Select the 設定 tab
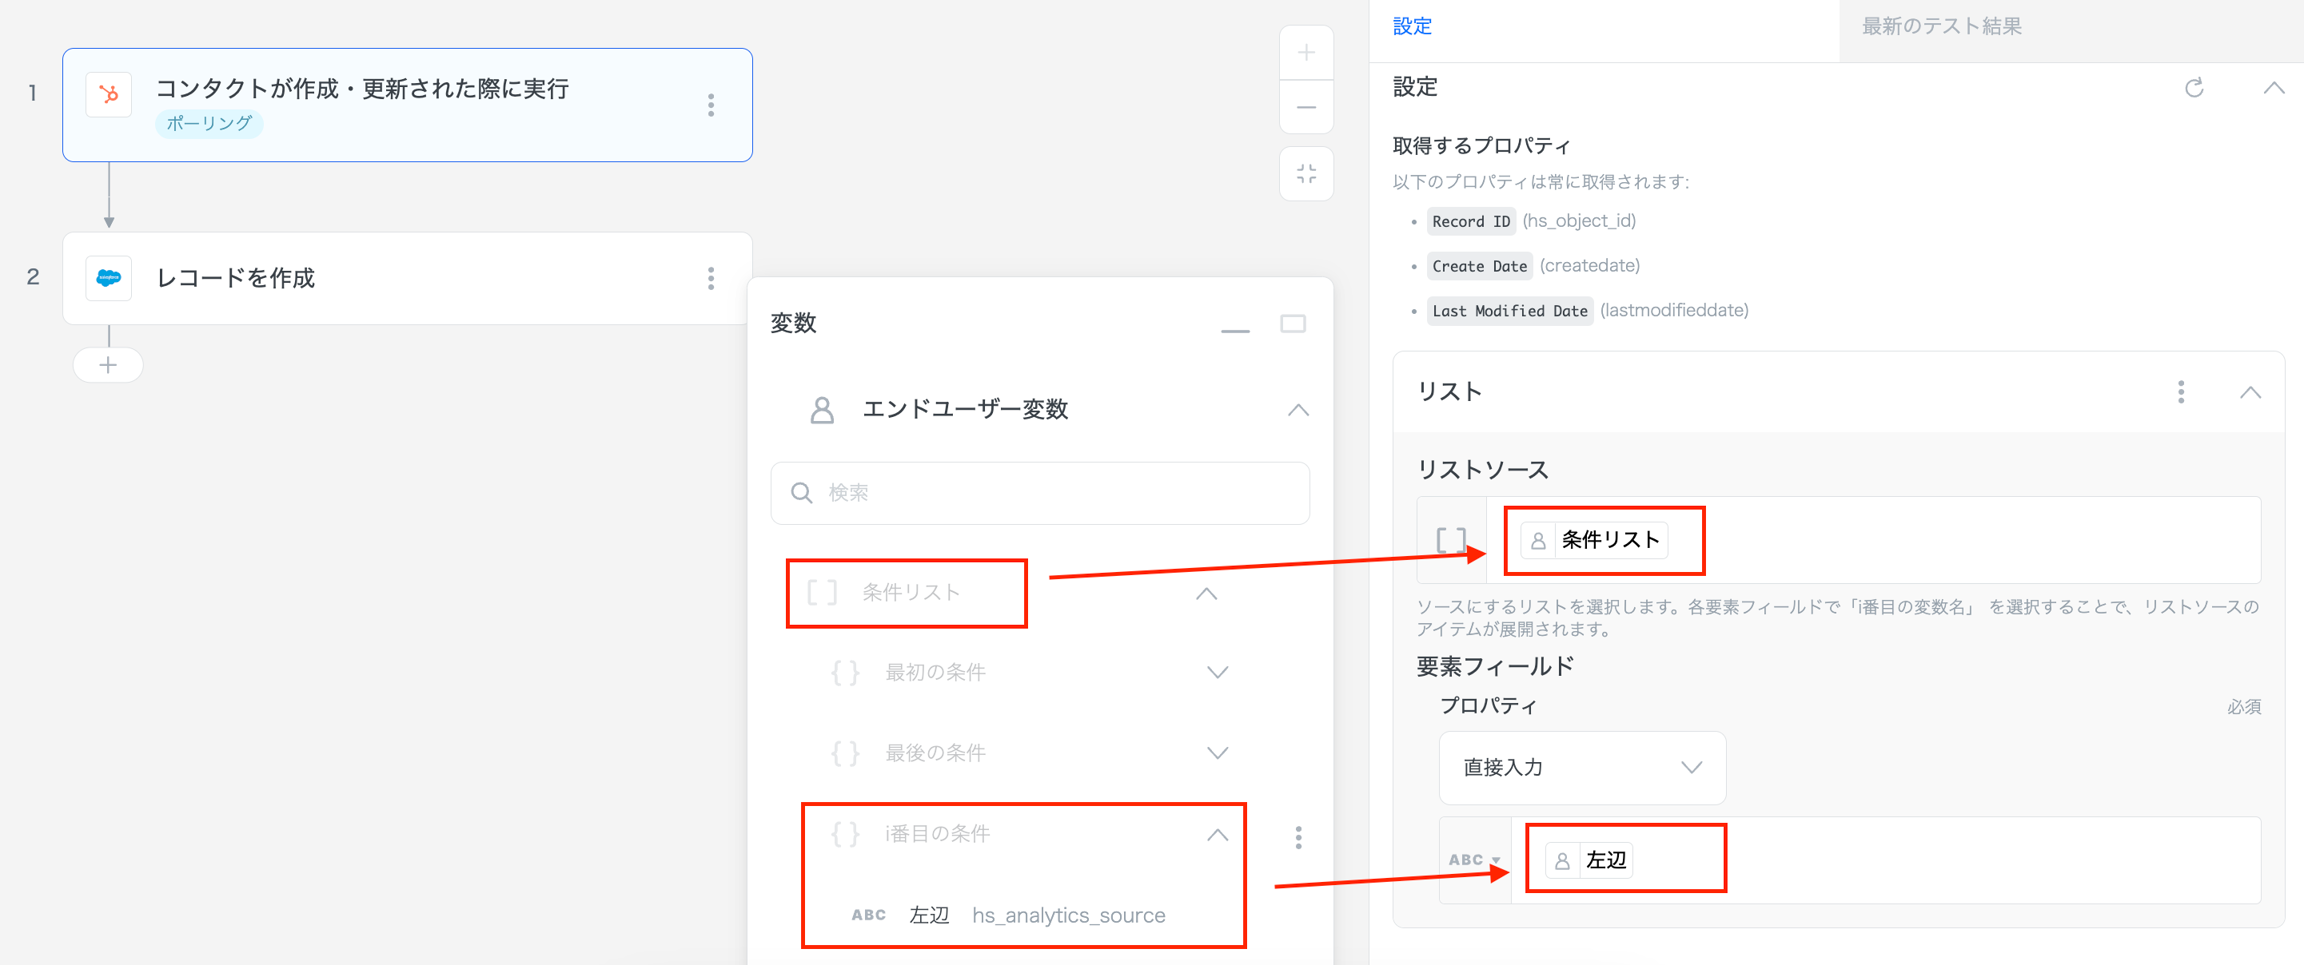This screenshot has width=2304, height=965. point(1412,27)
